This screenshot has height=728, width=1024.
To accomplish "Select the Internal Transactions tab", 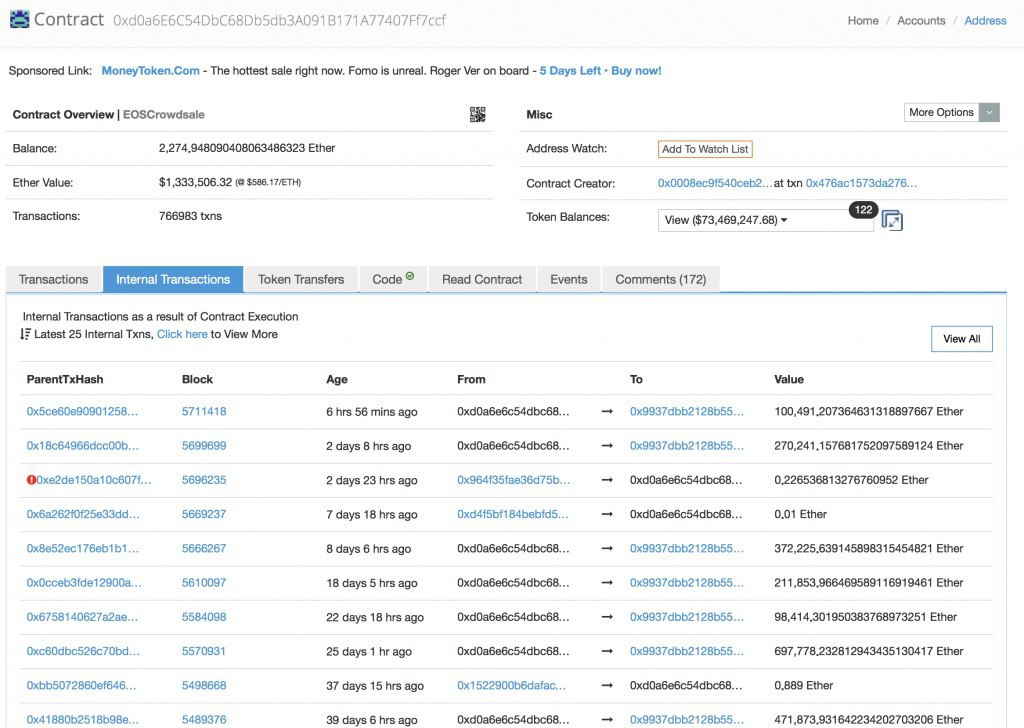I will tap(173, 279).
